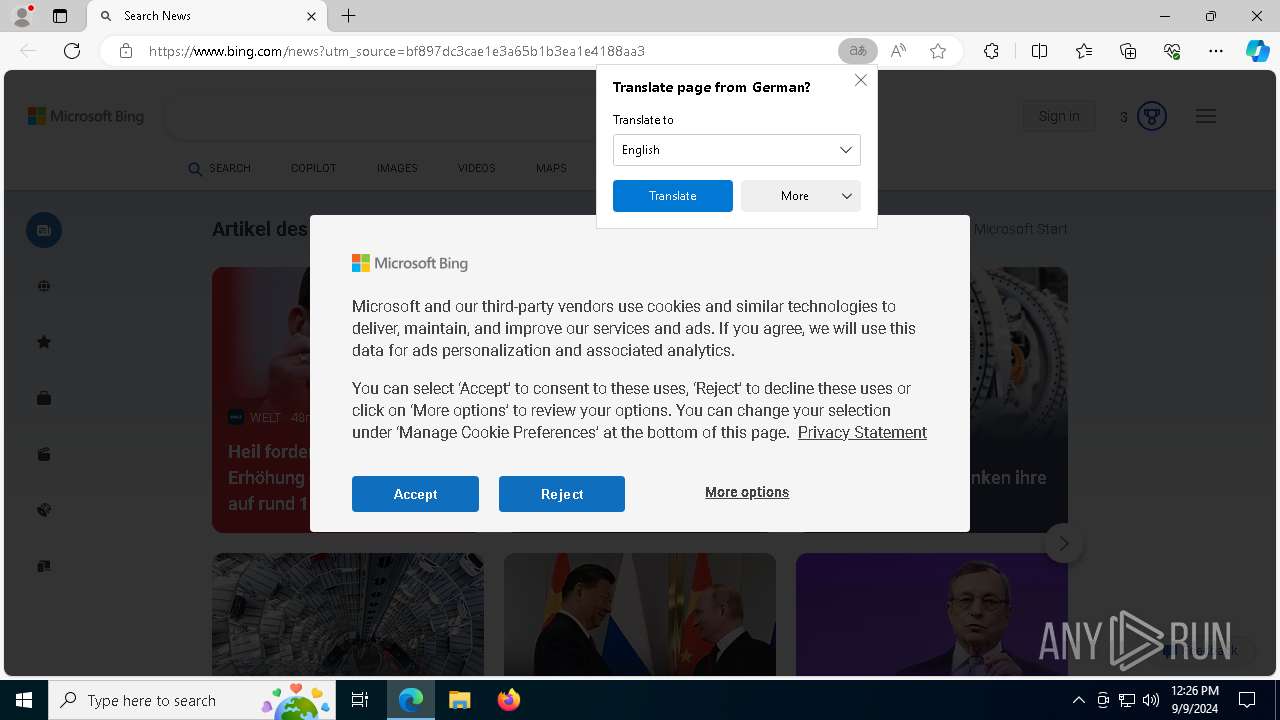The width and height of the screenshot is (1280, 720).
Task: Open a new tab with the plus button
Action: click(348, 16)
